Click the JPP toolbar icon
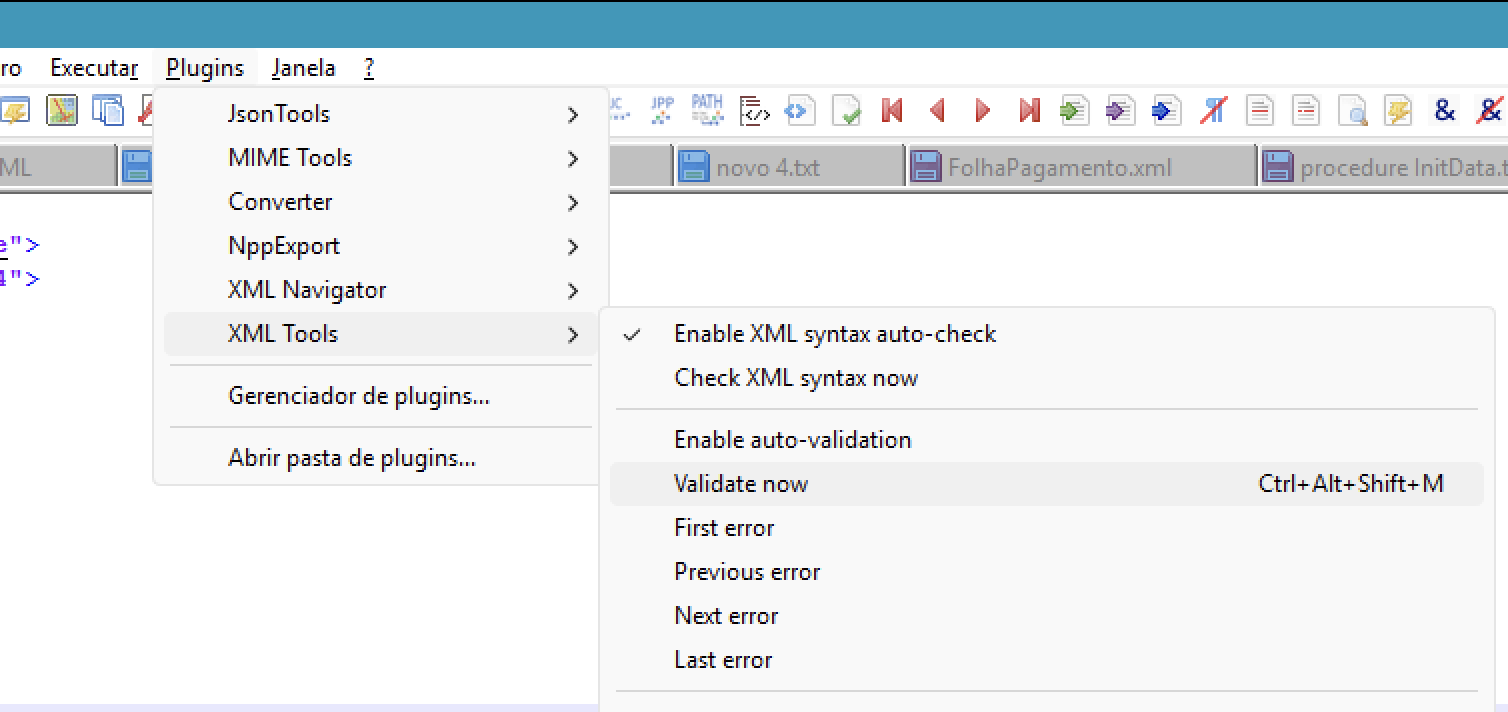This screenshot has width=1508, height=712. click(x=662, y=110)
